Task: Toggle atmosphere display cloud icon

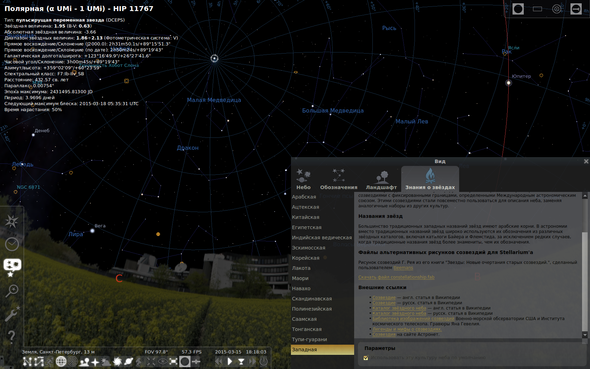Action: point(106,361)
